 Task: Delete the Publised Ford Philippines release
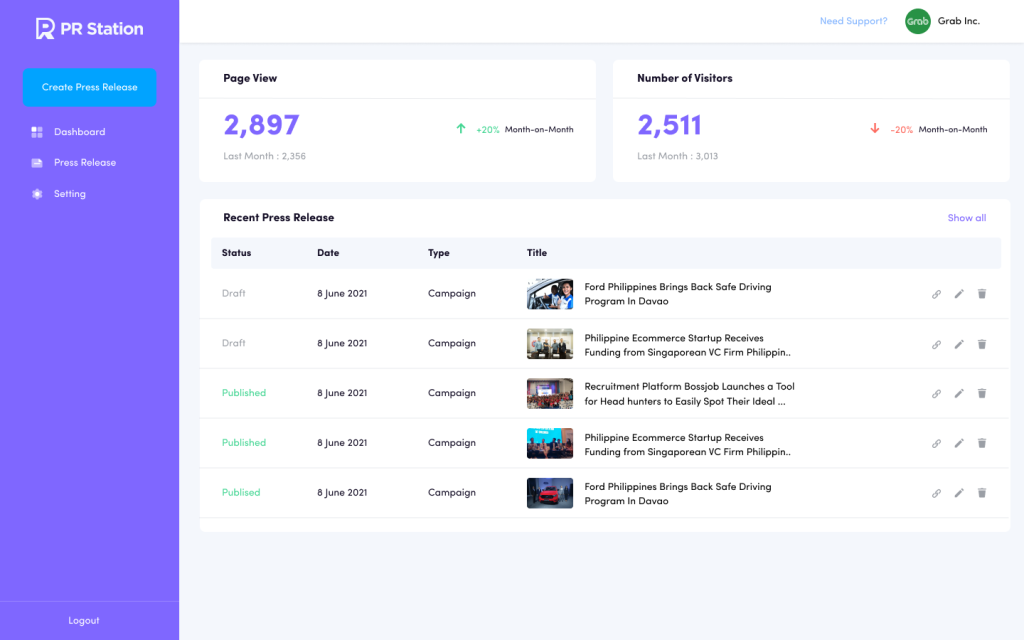tap(982, 493)
